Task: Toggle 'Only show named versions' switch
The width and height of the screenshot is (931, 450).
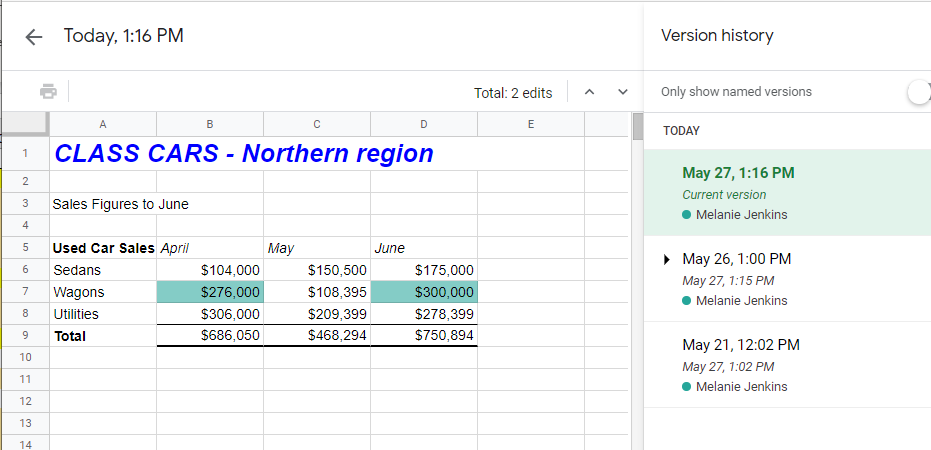Action: [x=918, y=92]
